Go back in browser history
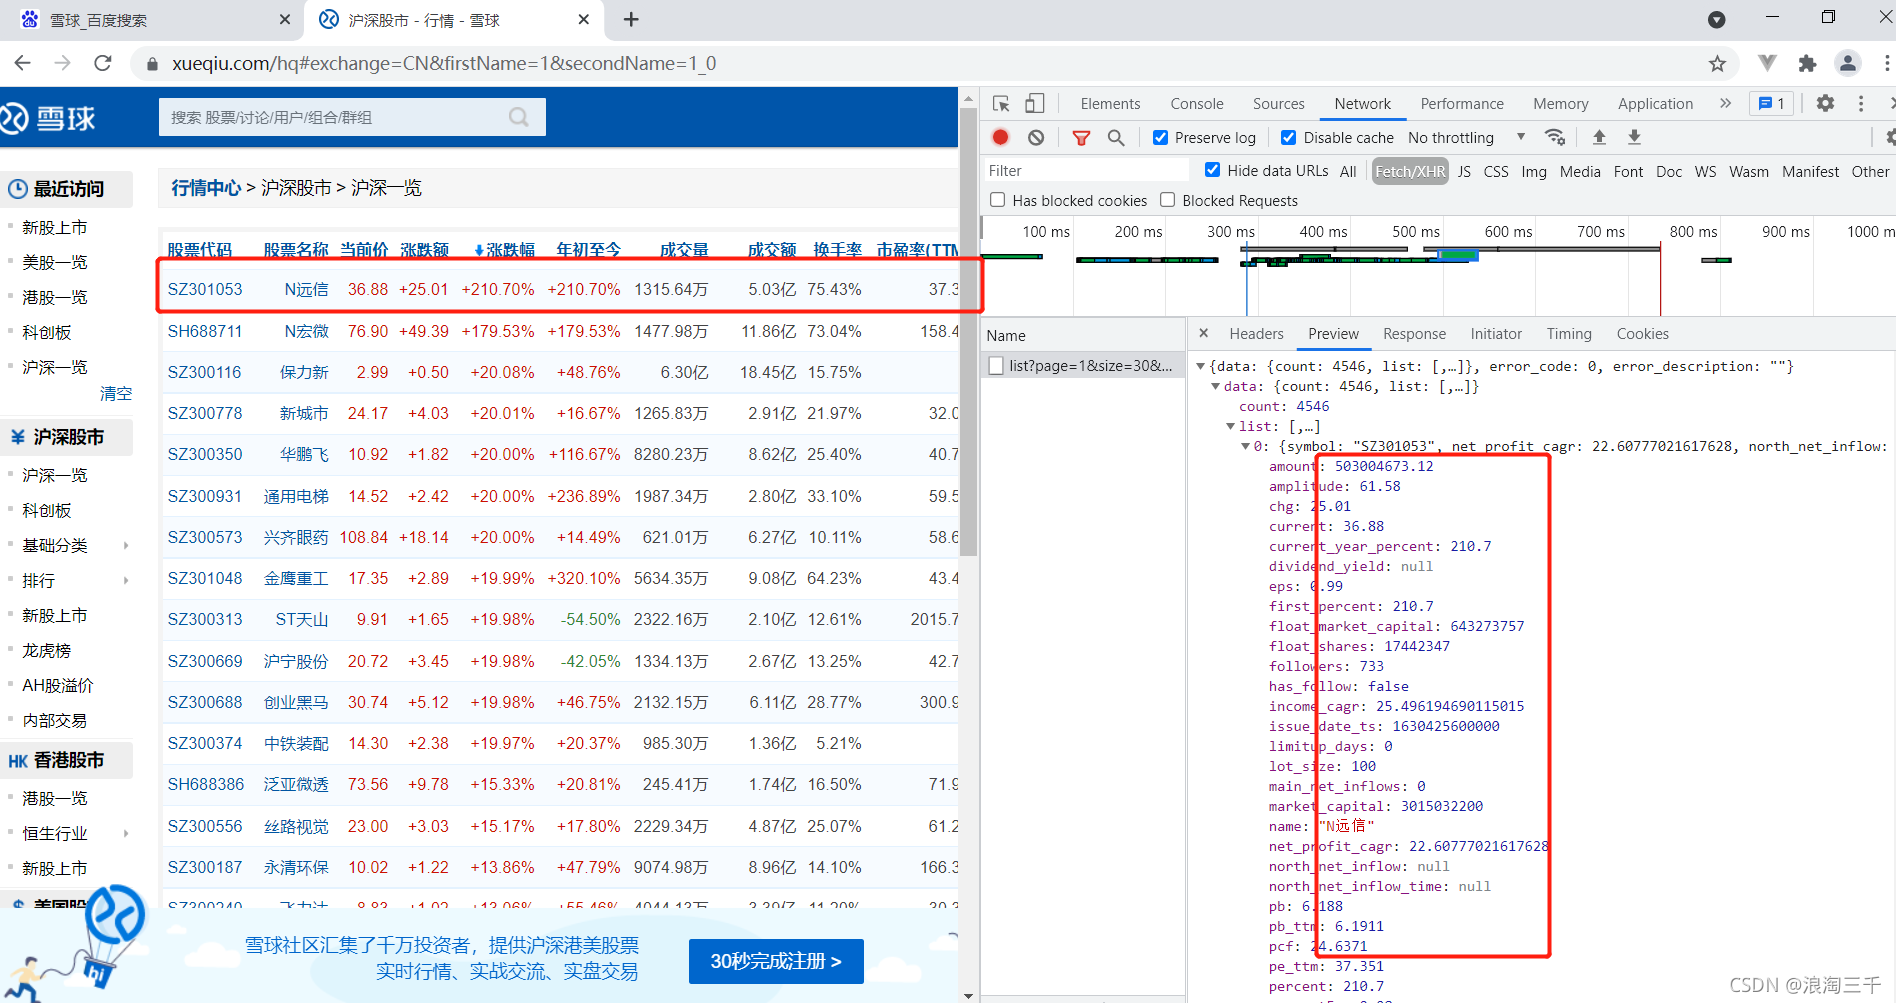Viewport: 1896px width, 1003px height. coord(22,63)
